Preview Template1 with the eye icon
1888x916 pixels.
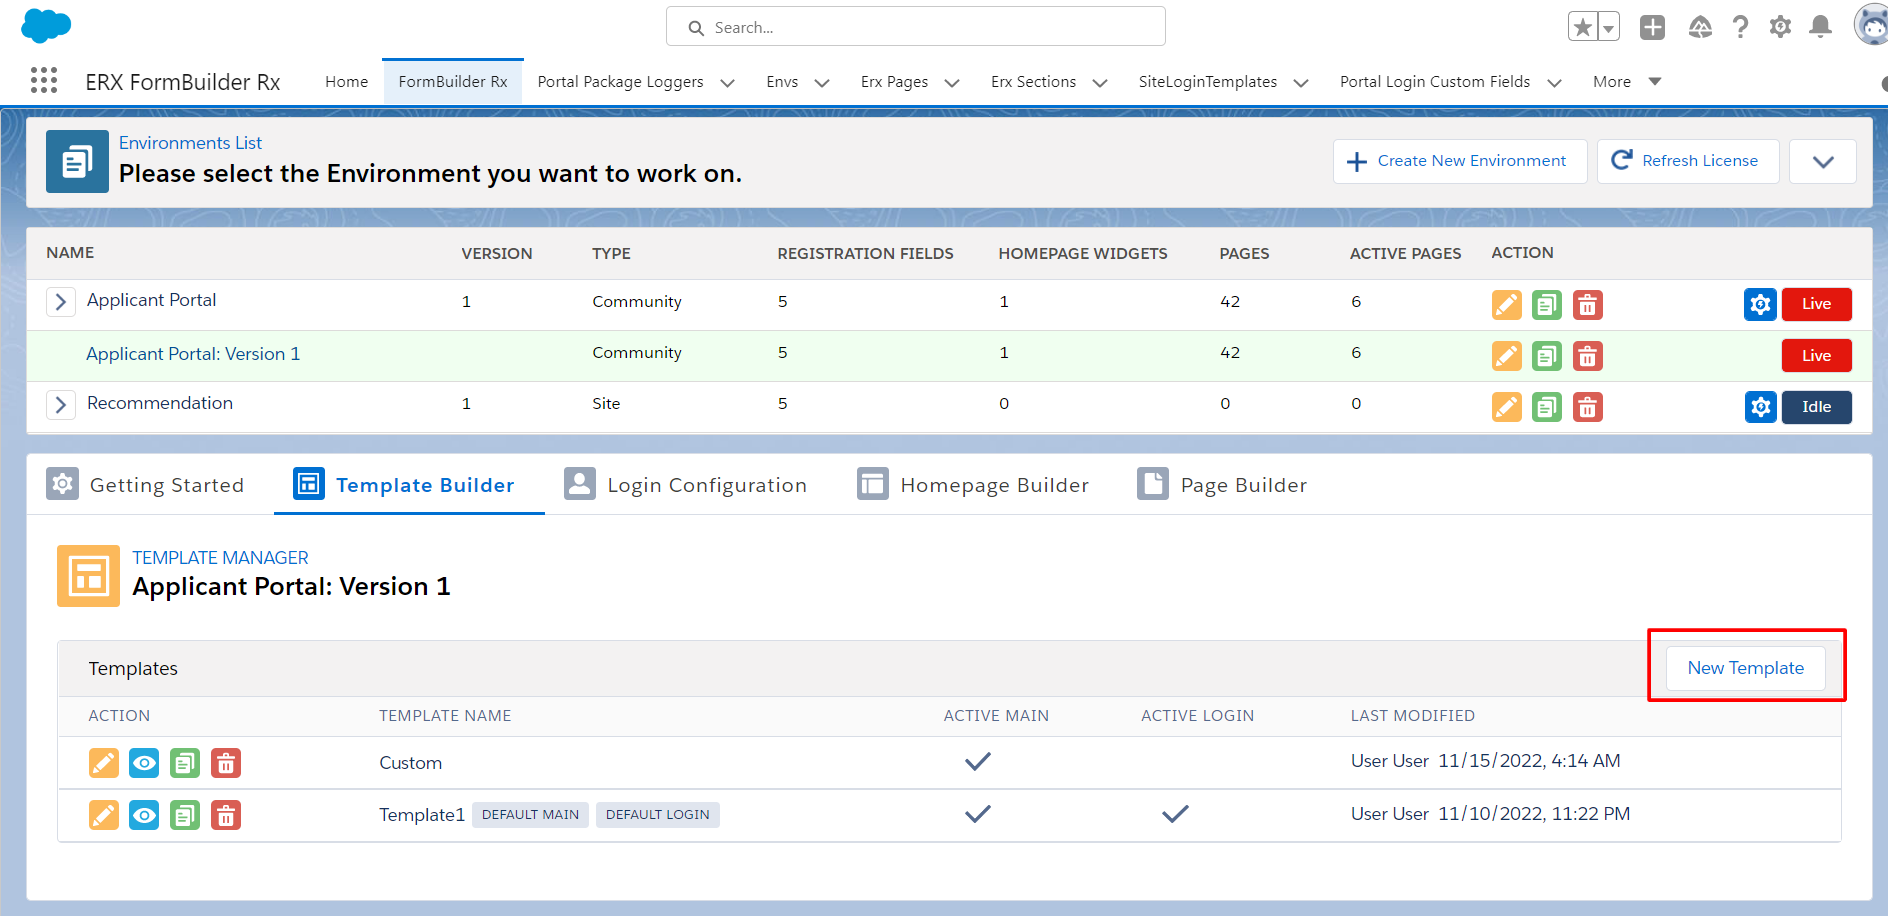pos(144,815)
